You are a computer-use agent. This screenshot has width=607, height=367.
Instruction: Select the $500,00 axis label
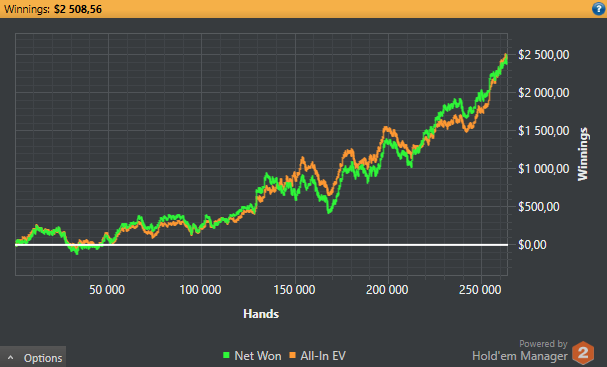pos(539,207)
